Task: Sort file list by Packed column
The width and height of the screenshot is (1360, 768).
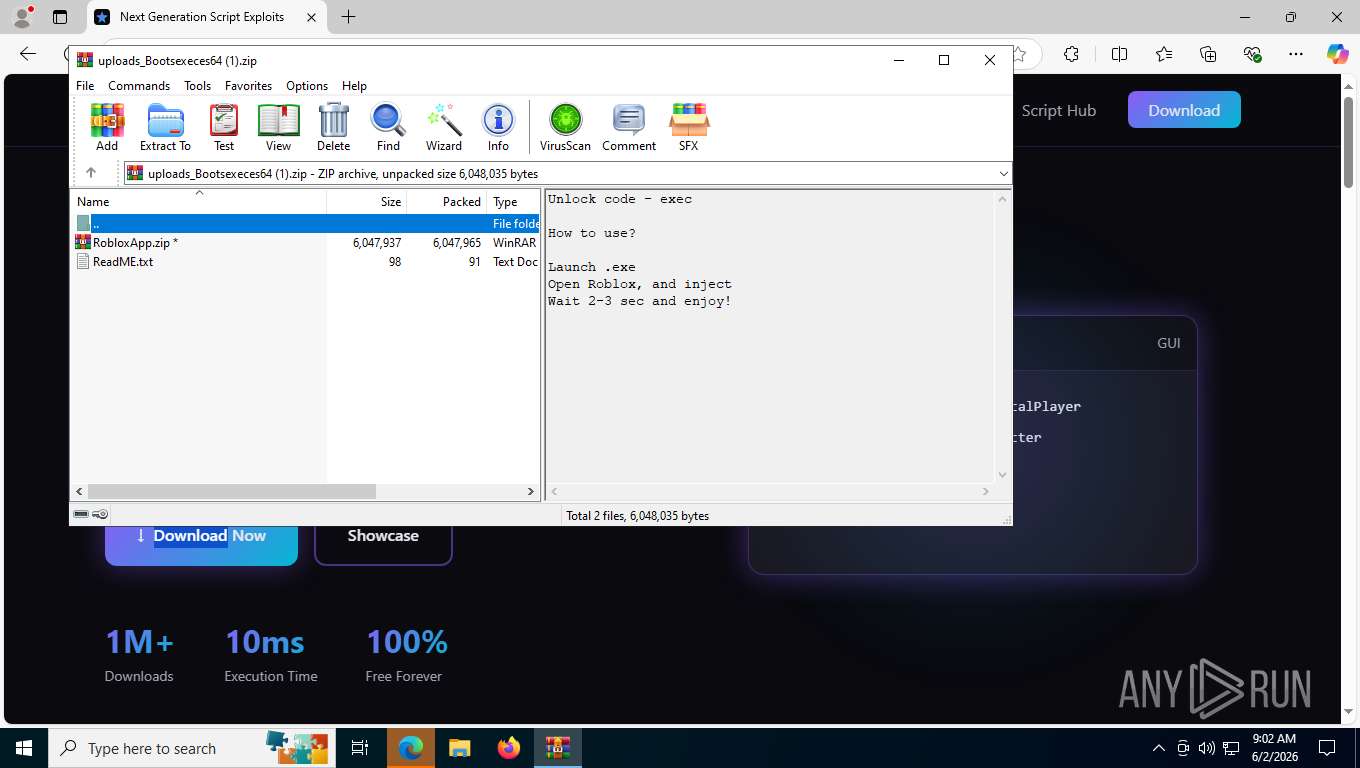Action: pyautogui.click(x=447, y=201)
